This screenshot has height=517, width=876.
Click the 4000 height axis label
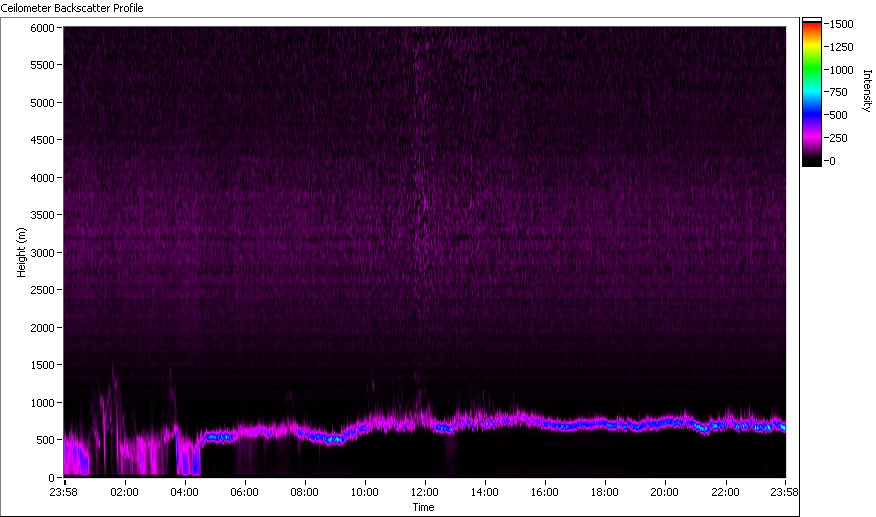point(42,178)
